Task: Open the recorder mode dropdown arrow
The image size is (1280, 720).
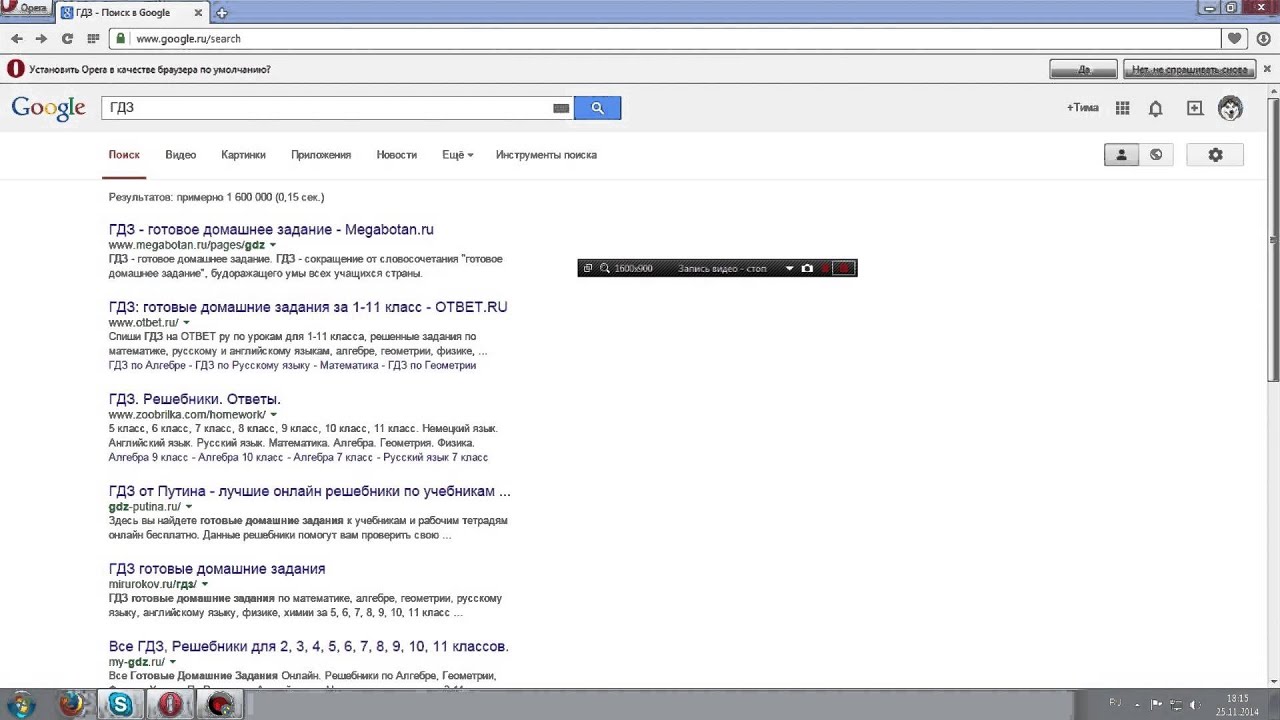Action: click(x=789, y=268)
